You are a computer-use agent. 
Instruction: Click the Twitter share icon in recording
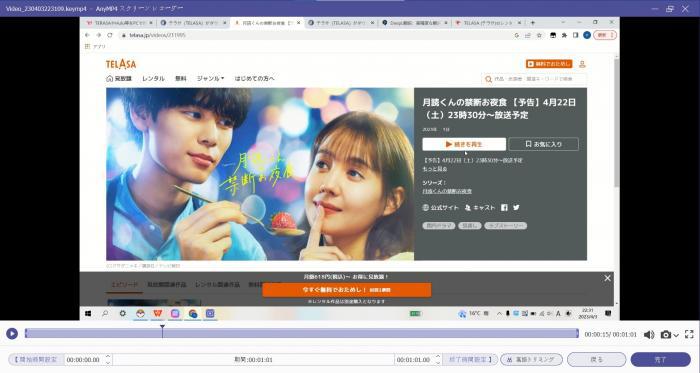516,207
